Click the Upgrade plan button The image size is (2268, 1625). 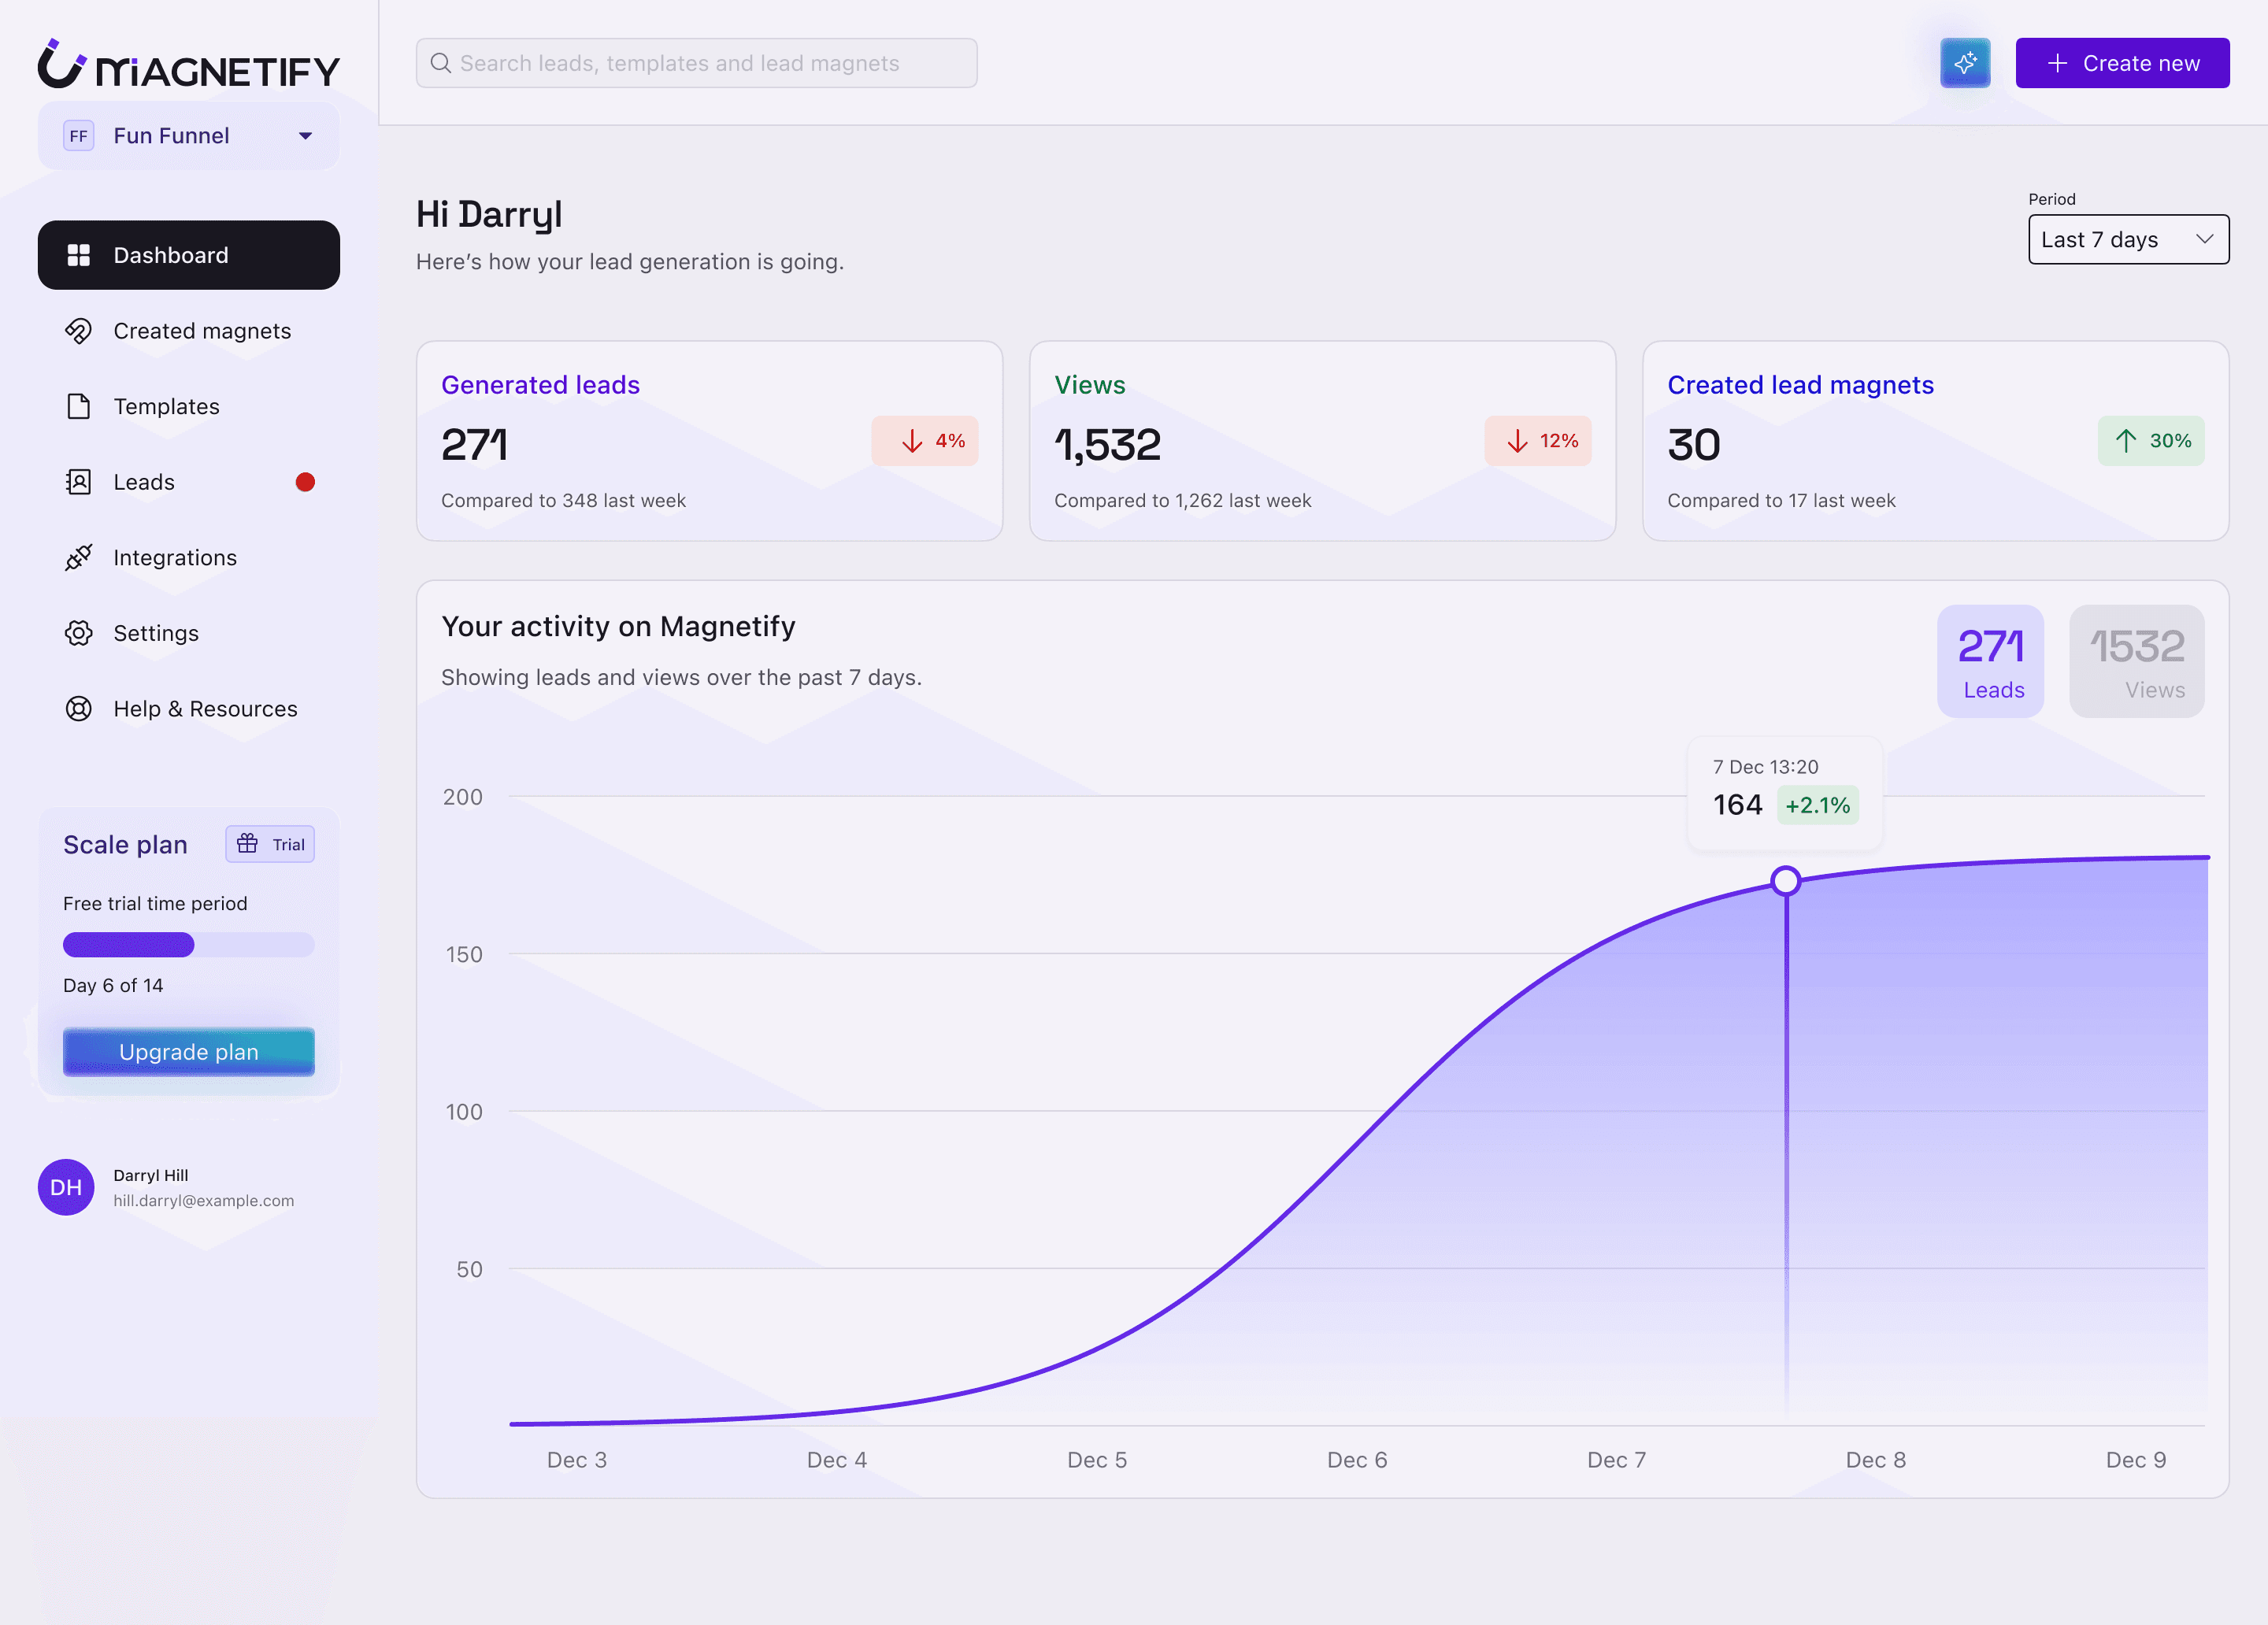(x=189, y=1052)
